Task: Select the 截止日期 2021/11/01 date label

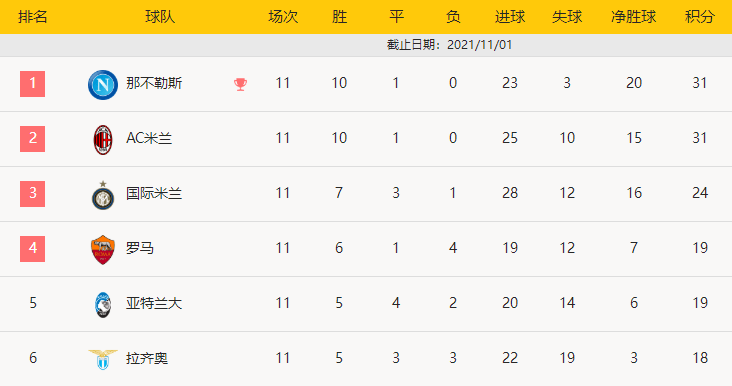Action: [450, 45]
